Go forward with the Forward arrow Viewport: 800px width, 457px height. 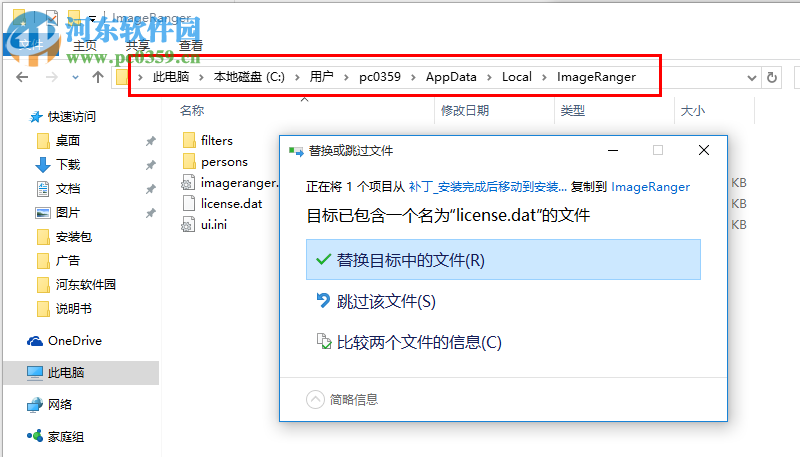tap(52, 78)
